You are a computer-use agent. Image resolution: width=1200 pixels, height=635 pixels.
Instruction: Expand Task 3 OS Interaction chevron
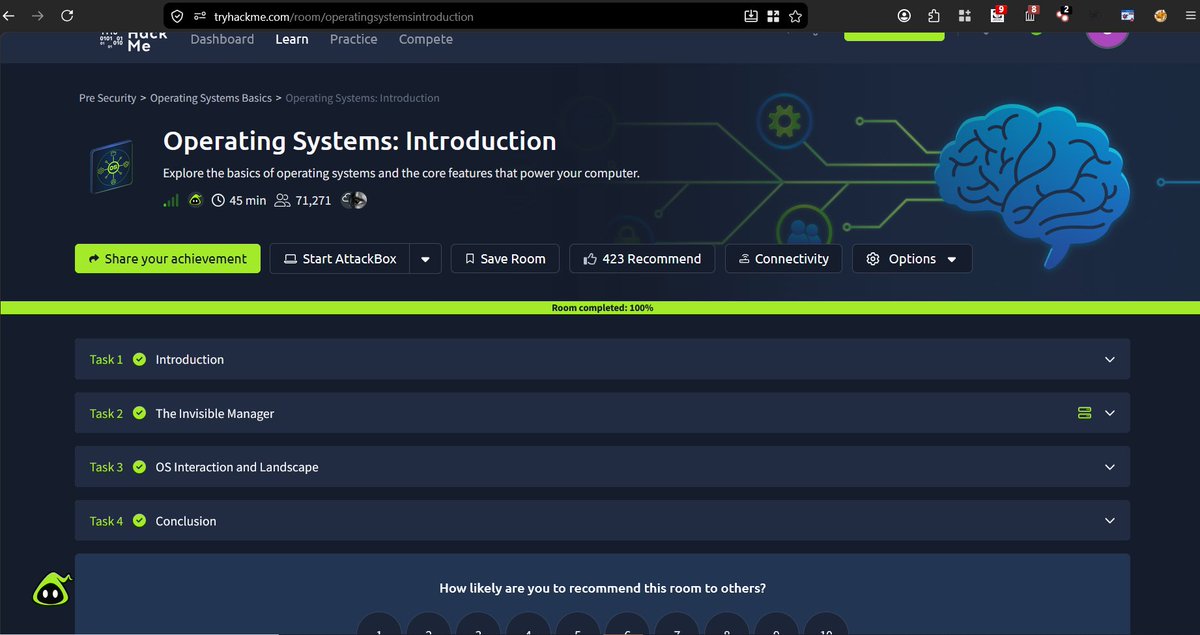(1109, 467)
